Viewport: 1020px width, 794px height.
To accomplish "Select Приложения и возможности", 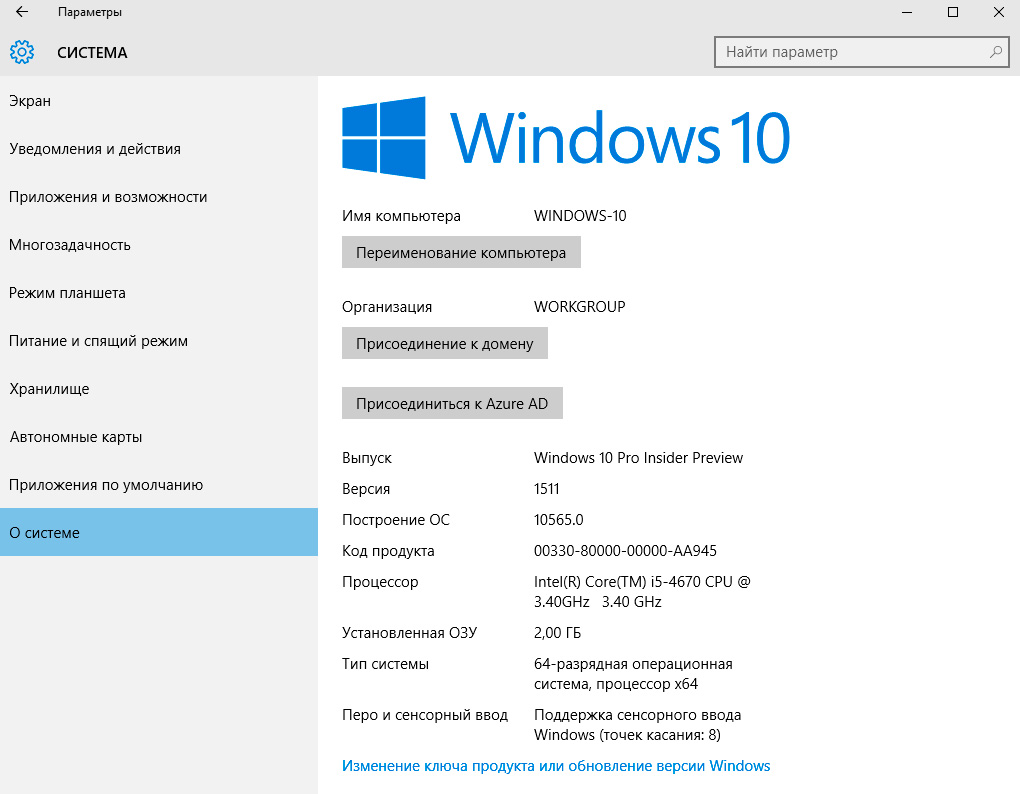I will coord(159,197).
